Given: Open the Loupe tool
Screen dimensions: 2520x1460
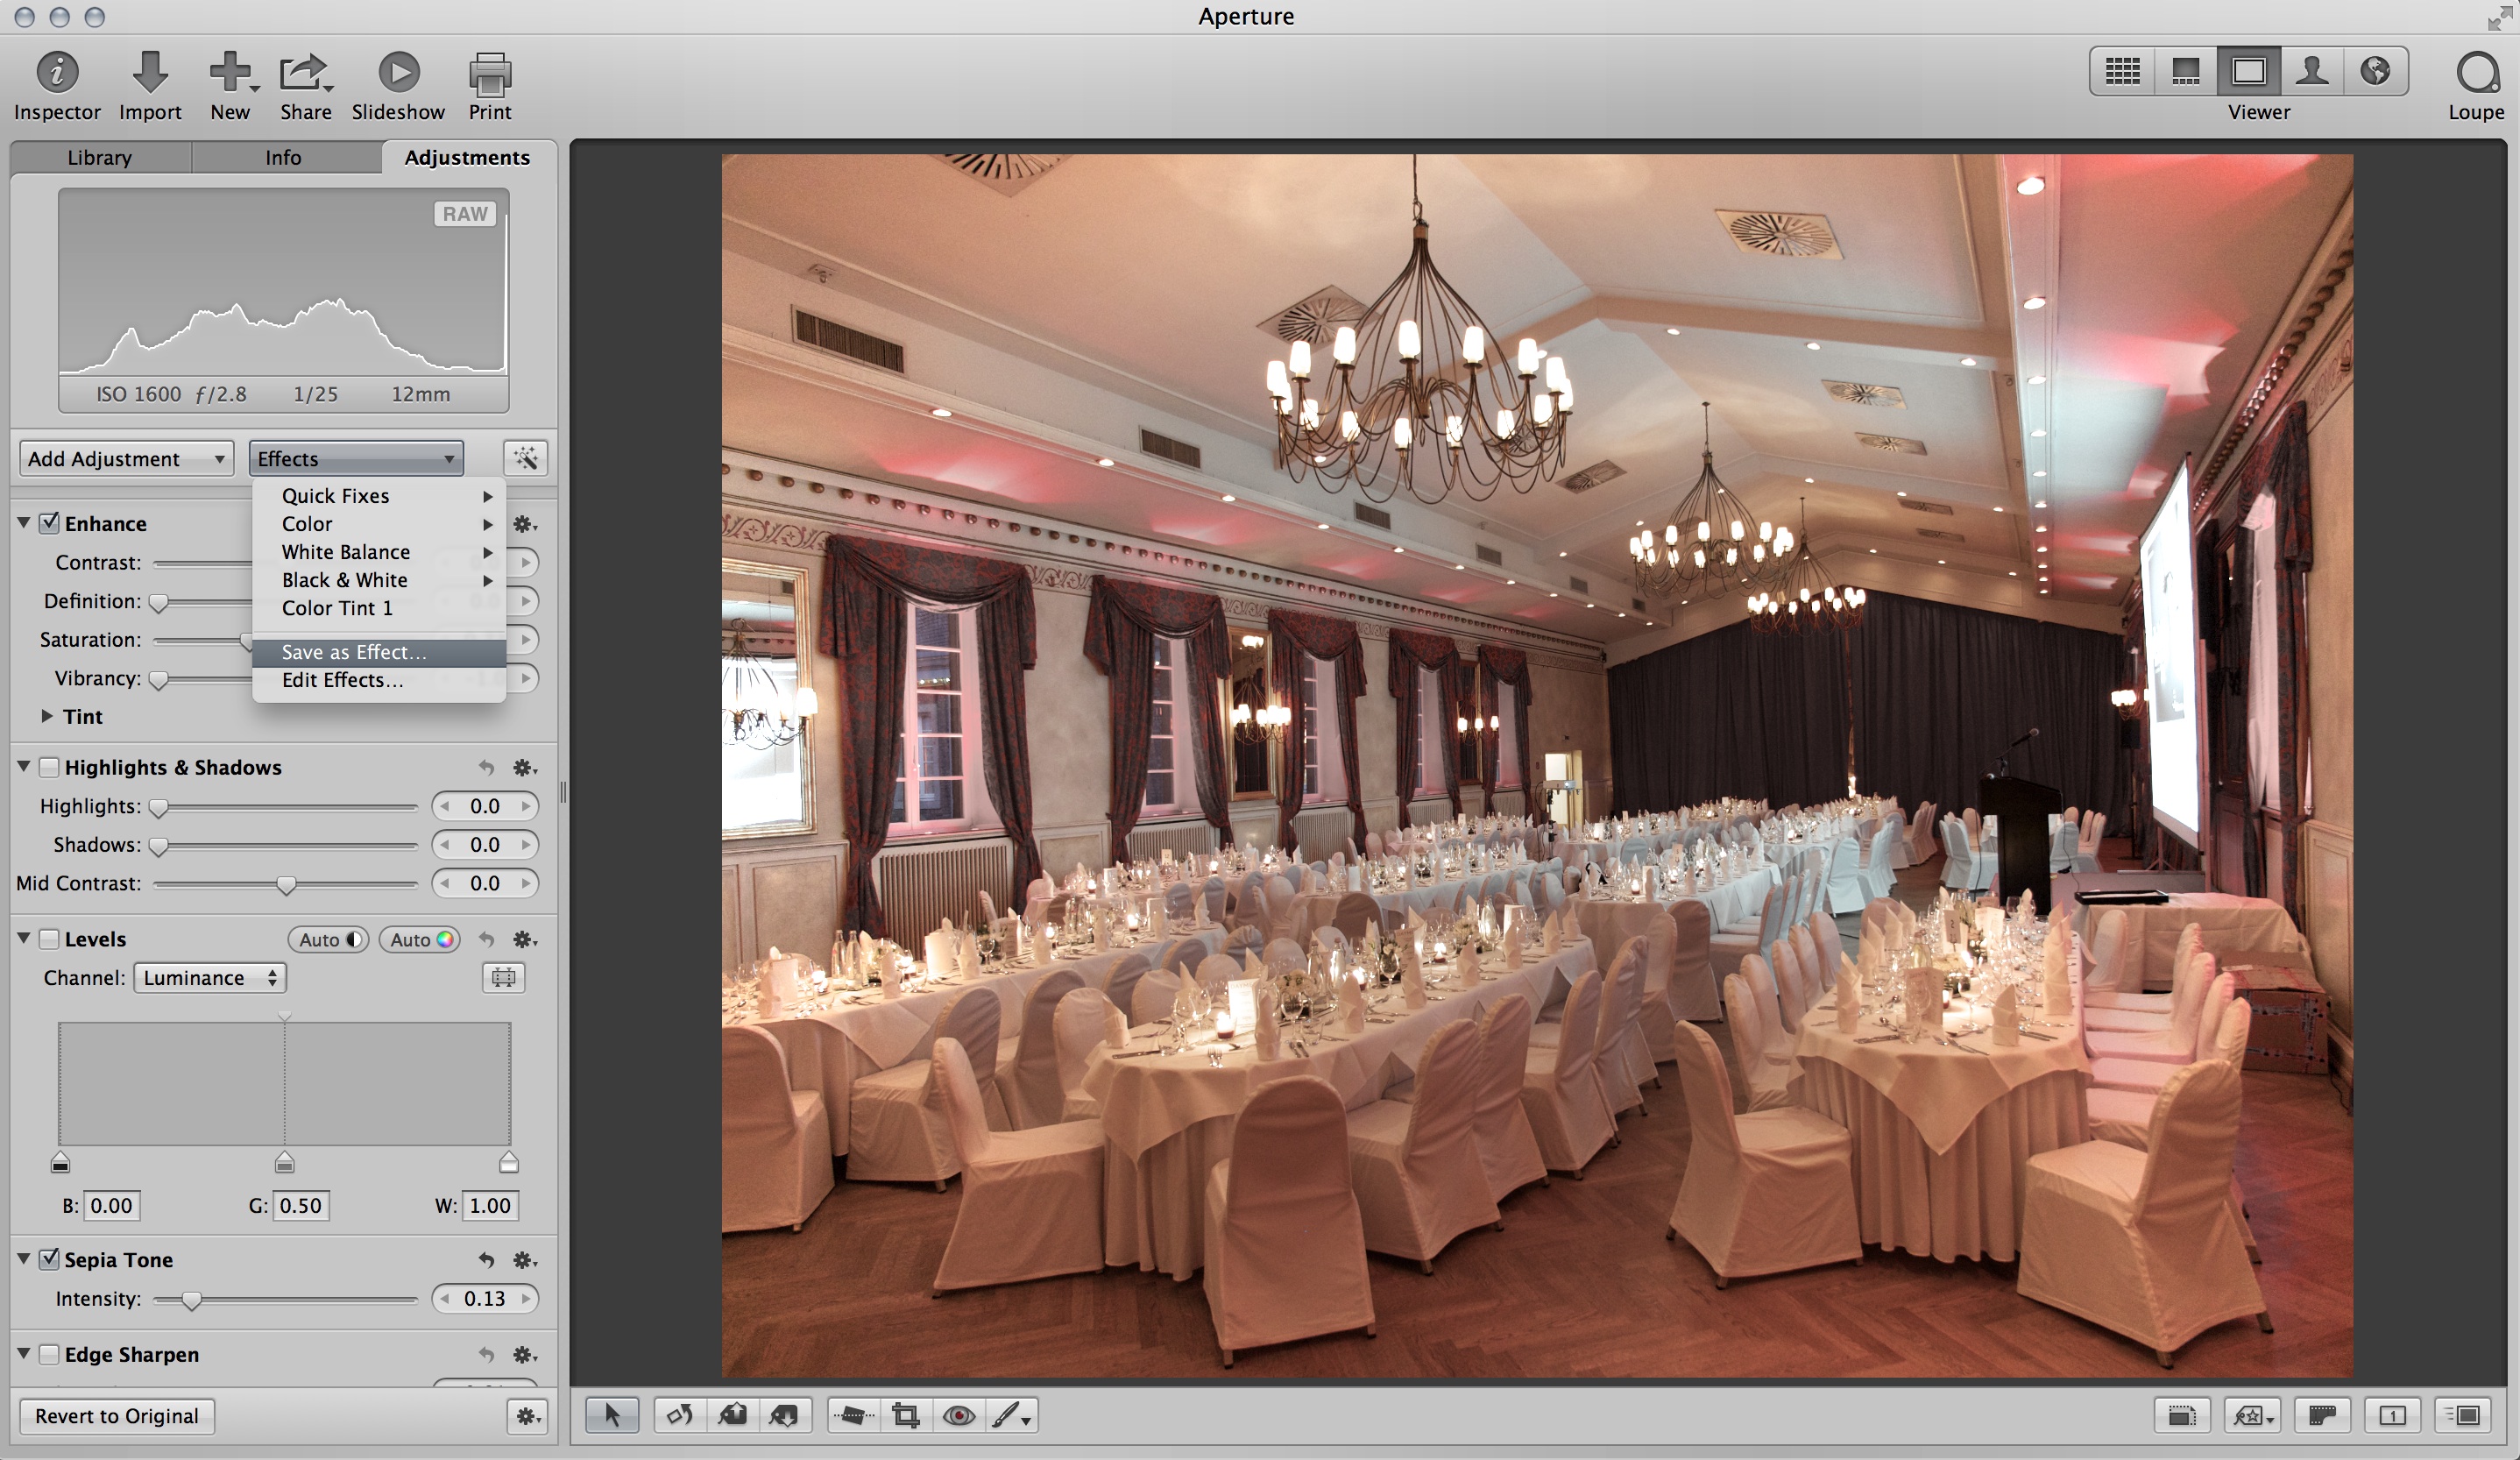Looking at the screenshot, I should (2476, 74).
